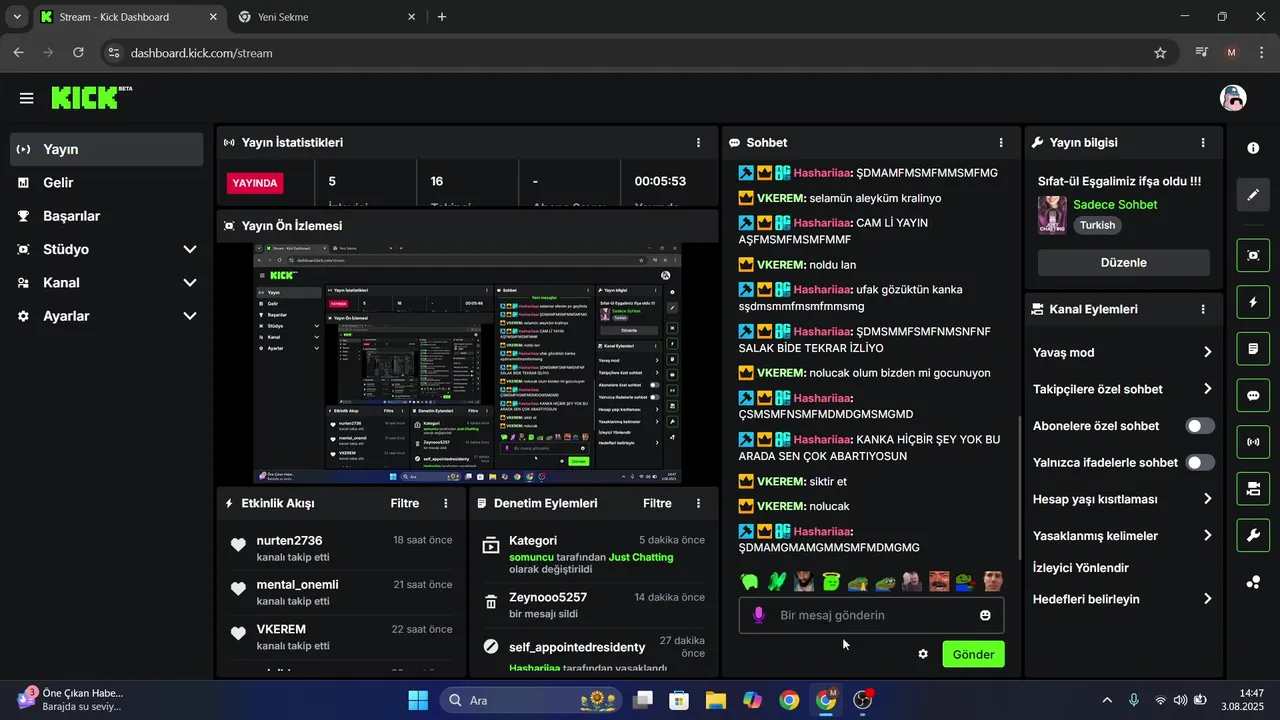1280x720 pixels.
Task: Switch to Yeni Sekme browser tab
Action: [326, 17]
